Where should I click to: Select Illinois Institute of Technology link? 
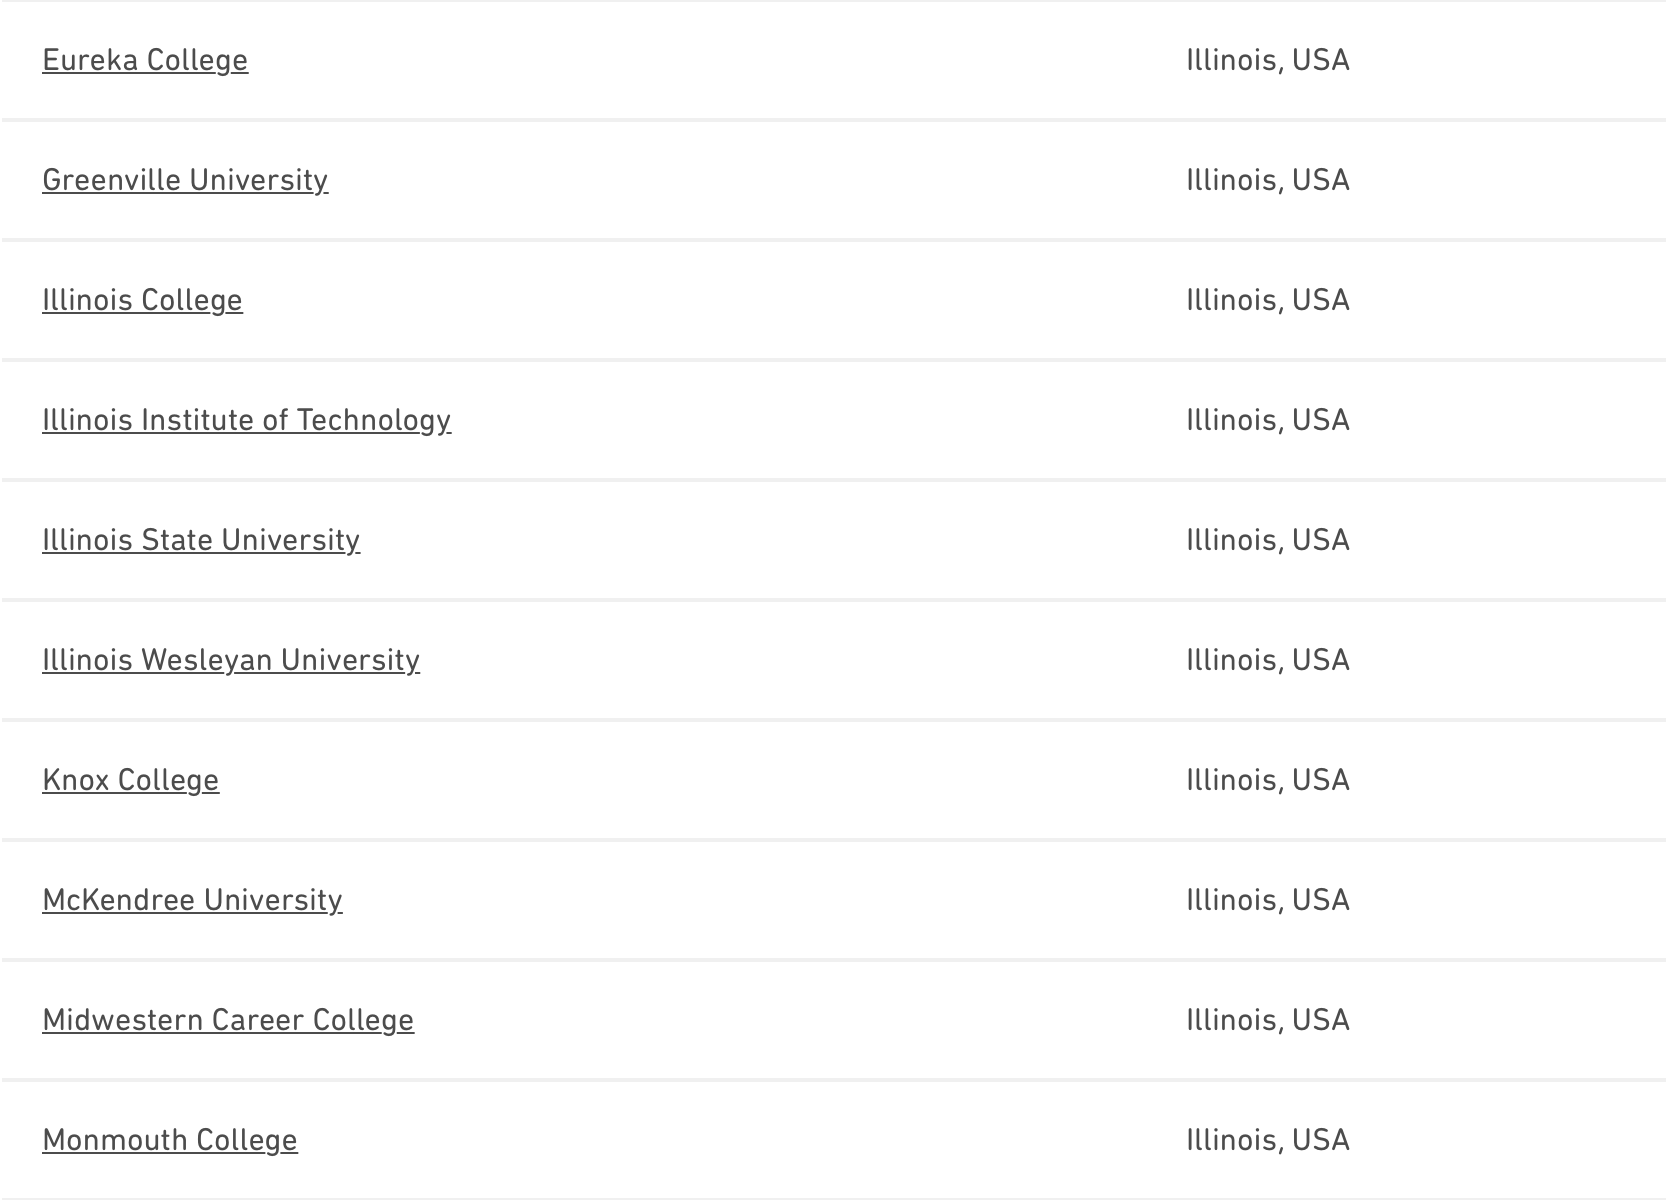(246, 420)
